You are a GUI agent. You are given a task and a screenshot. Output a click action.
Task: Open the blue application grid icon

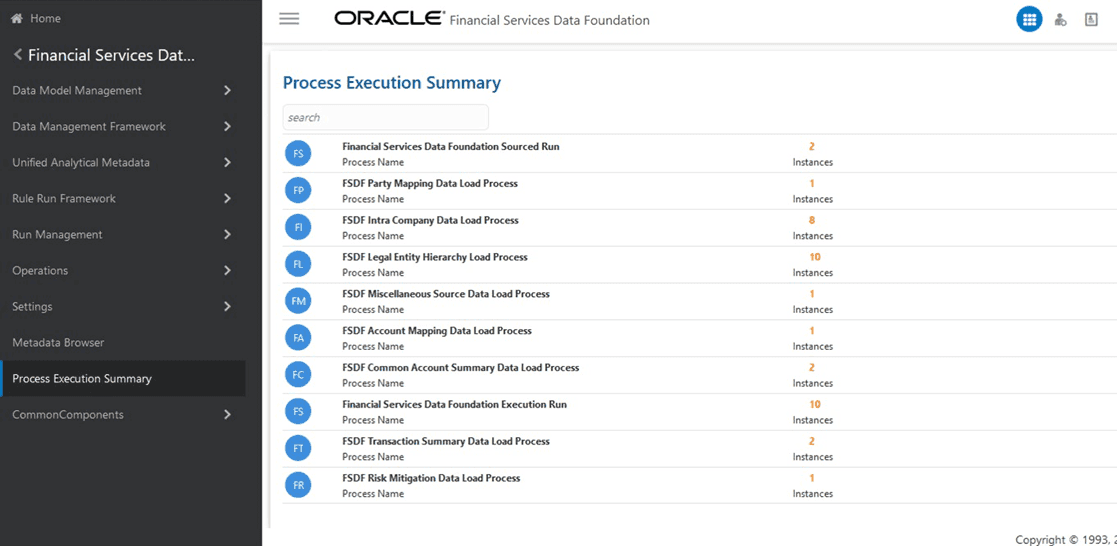[1029, 20]
